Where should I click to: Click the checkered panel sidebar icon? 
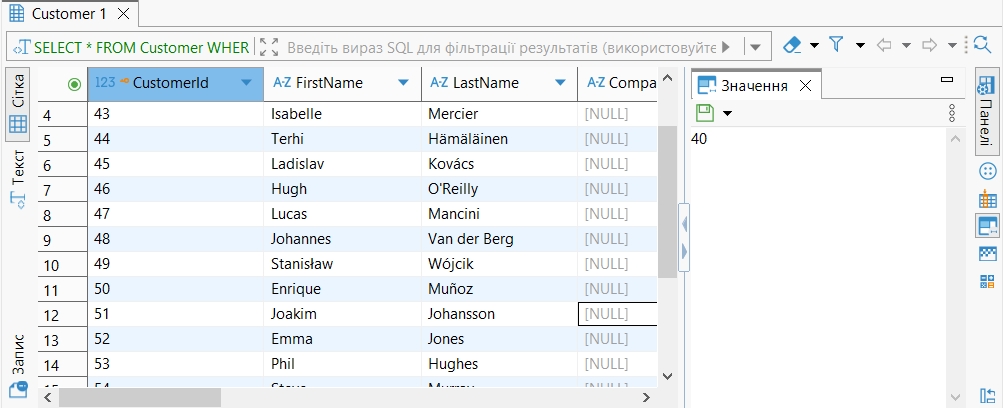[988, 254]
